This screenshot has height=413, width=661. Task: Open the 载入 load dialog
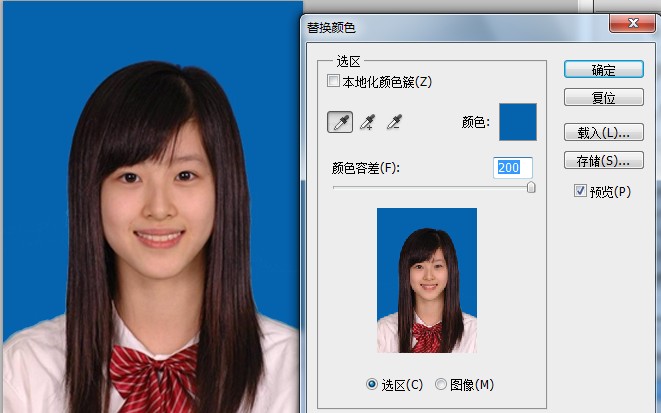pyautogui.click(x=604, y=132)
